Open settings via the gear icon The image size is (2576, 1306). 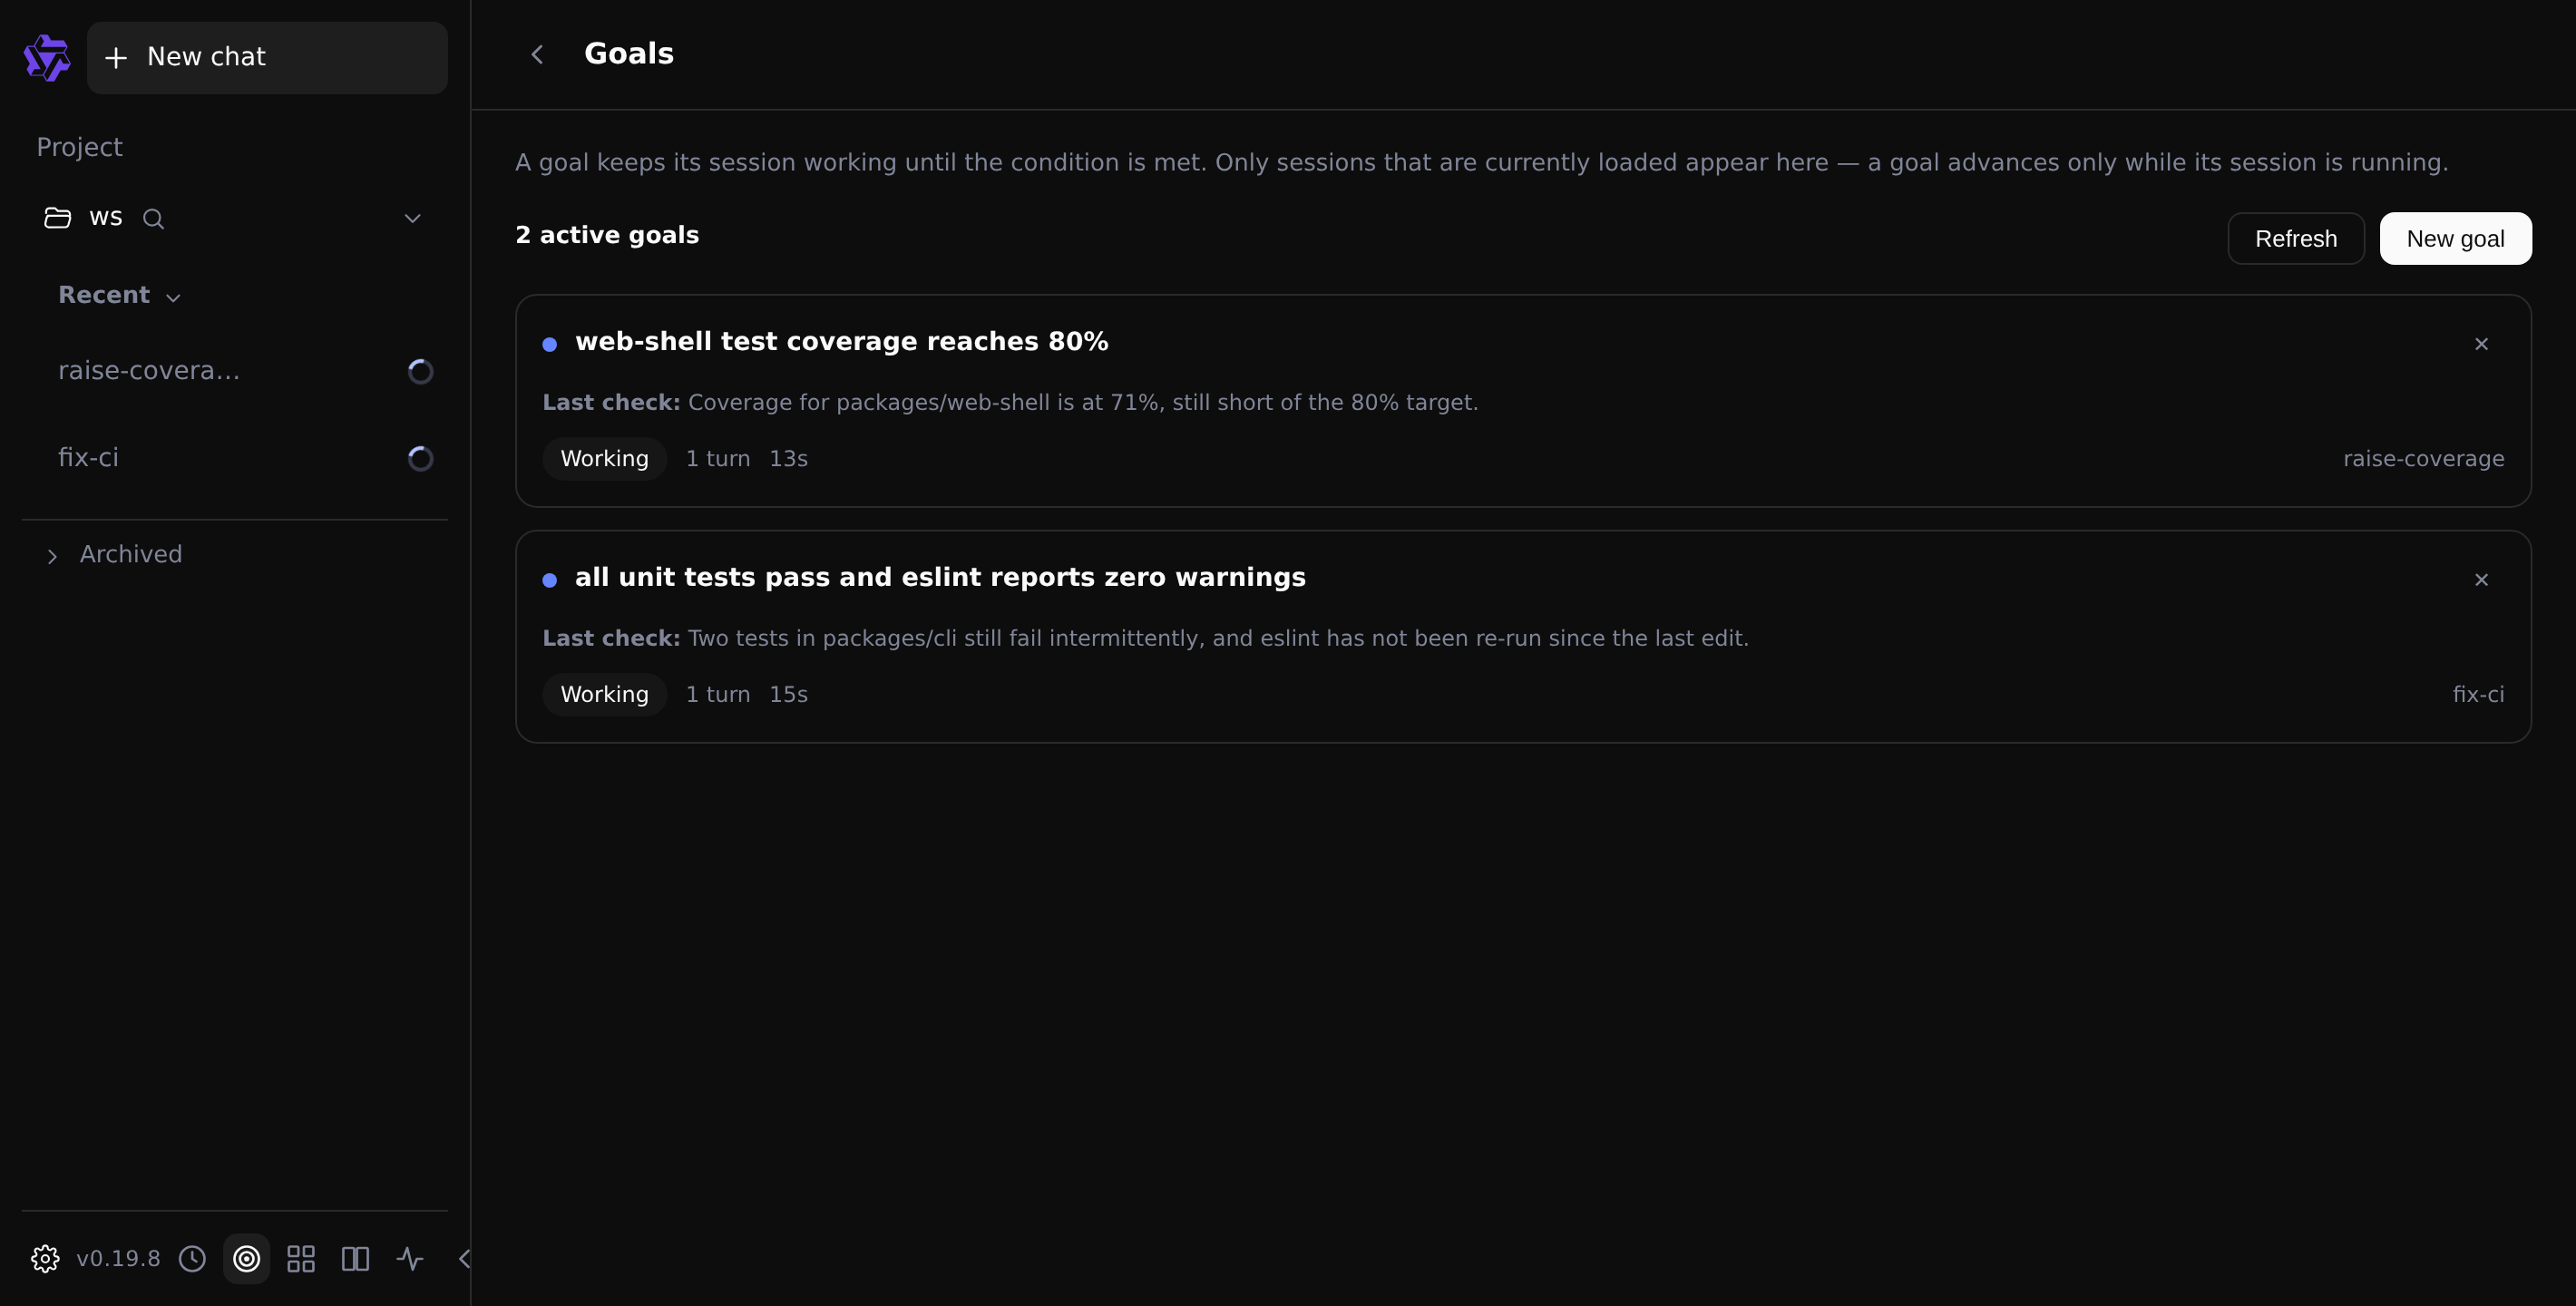(45, 1258)
